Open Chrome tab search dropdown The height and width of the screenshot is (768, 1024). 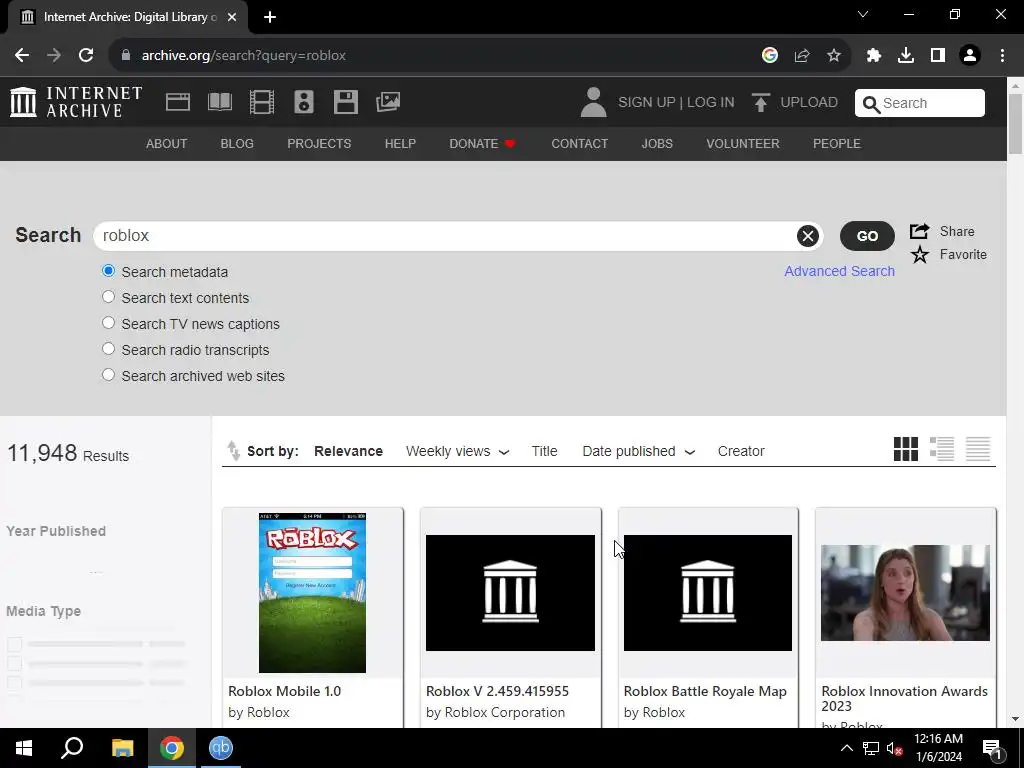(x=863, y=15)
